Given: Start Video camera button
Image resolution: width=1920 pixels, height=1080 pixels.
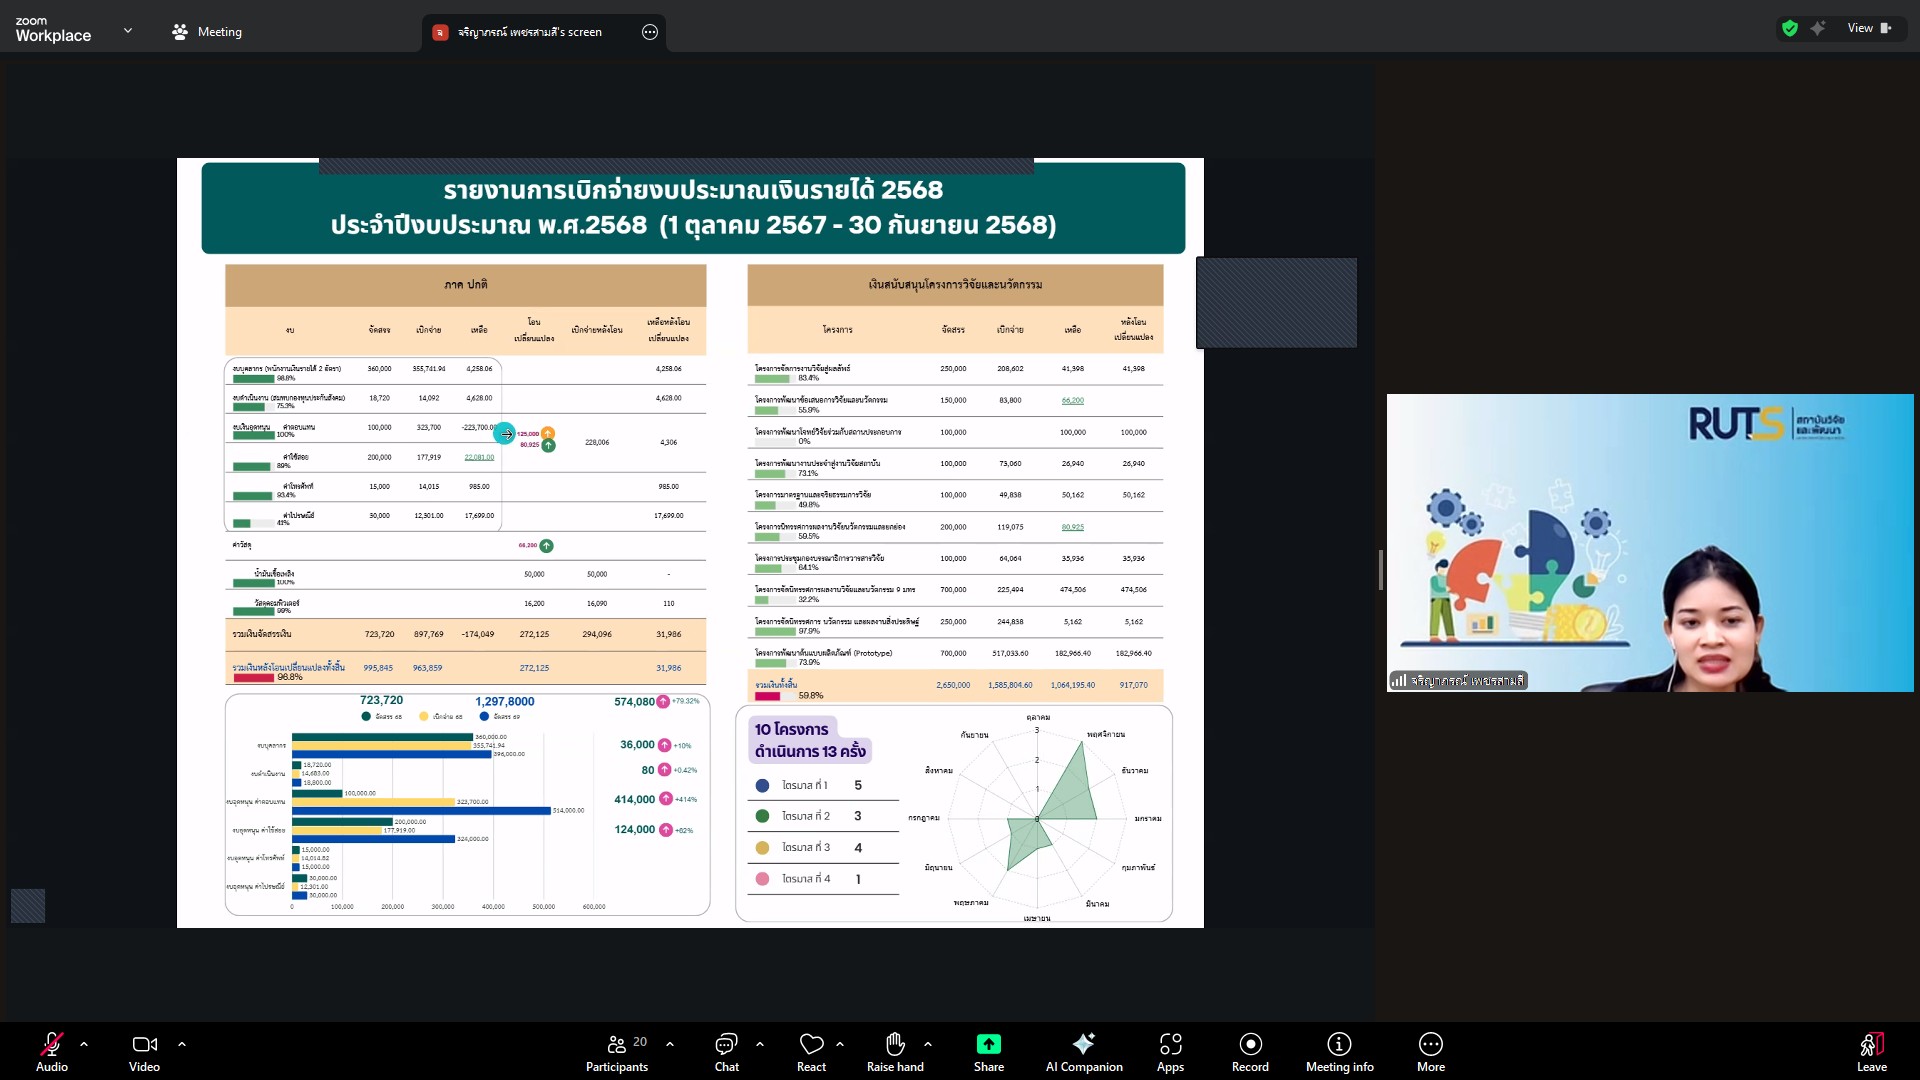Looking at the screenshot, I should click(144, 1051).
